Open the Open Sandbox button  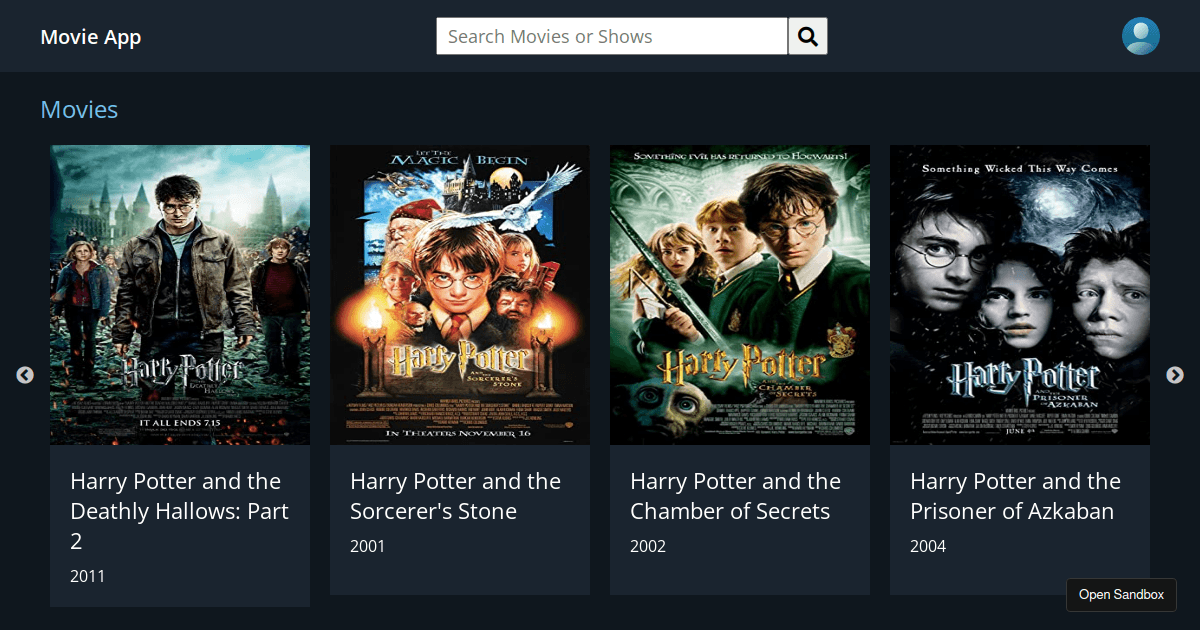[1121, 595]
